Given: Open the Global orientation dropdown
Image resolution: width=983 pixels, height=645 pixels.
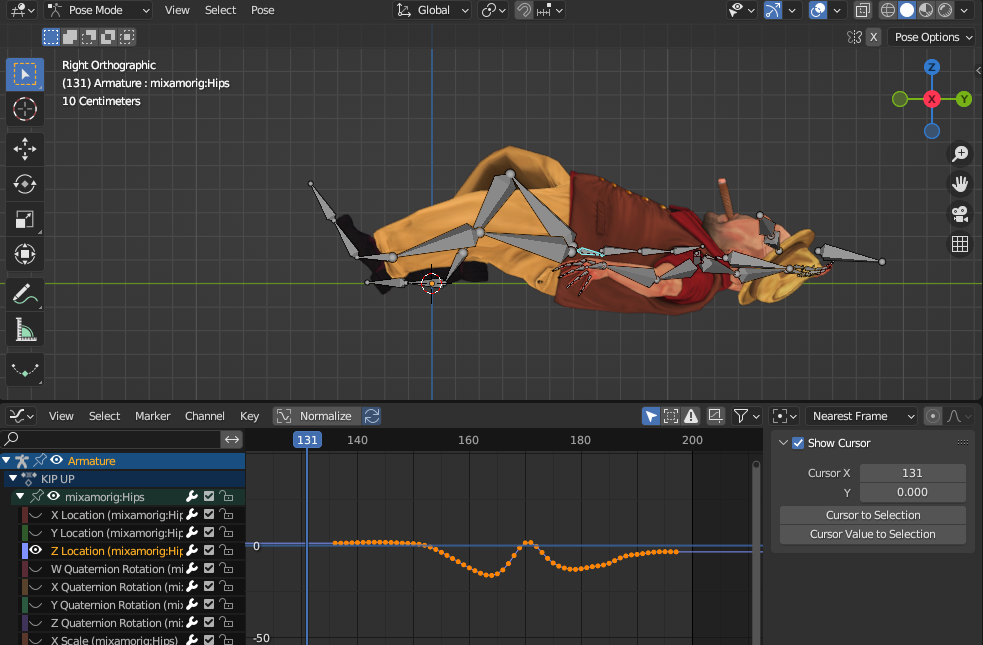Looking at the screenshot, I should pos(432,10).
